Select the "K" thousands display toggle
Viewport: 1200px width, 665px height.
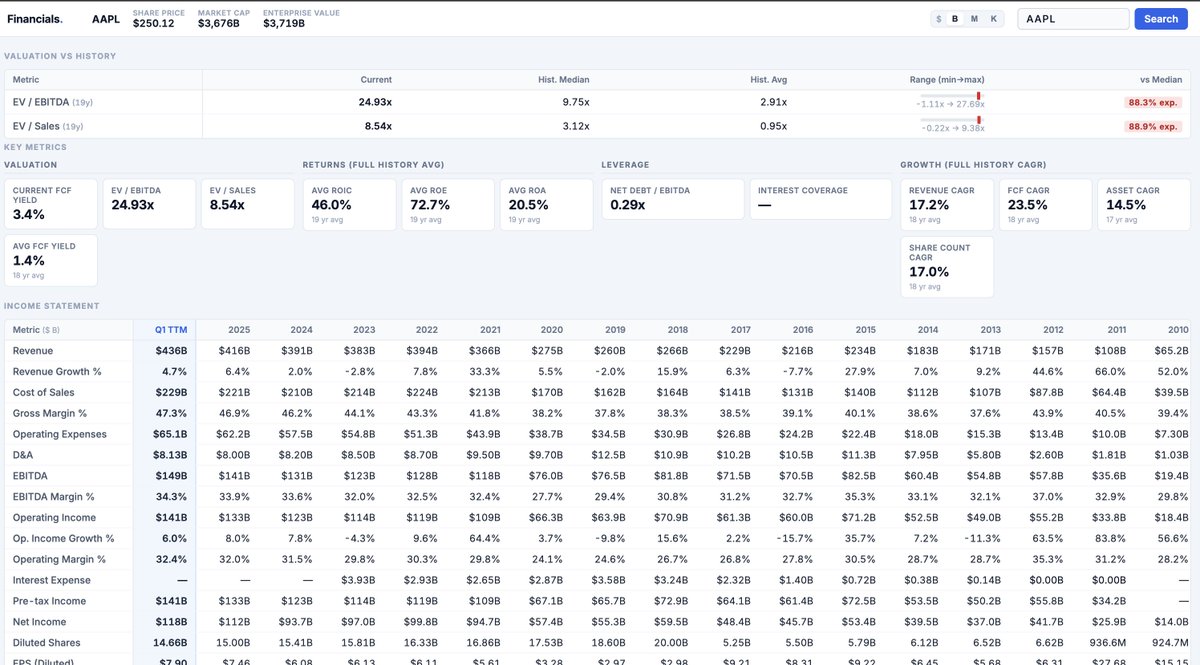995,18
